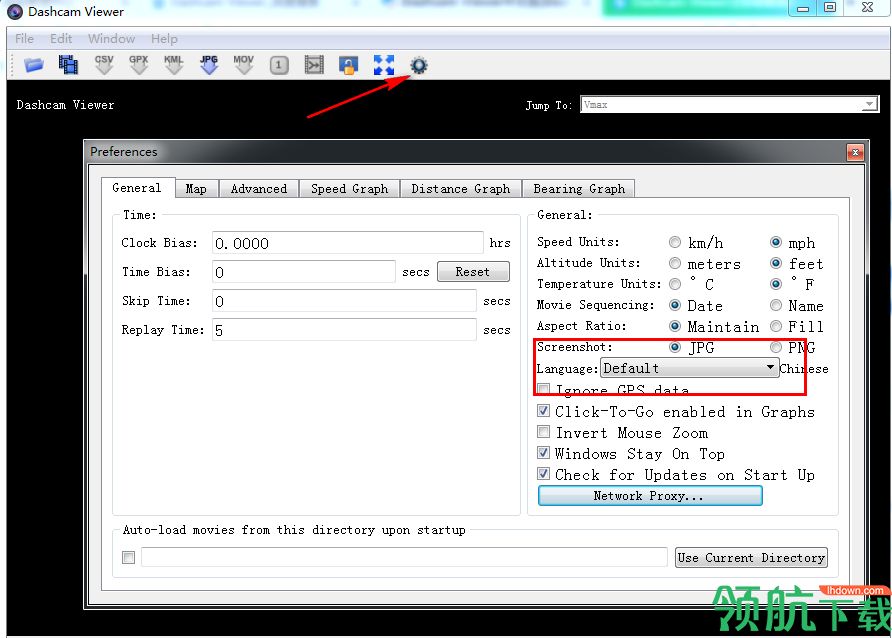Uncheck Windows Stay On Top
The height and width of the screenshot is (638, 892).
tap(544, 453)
